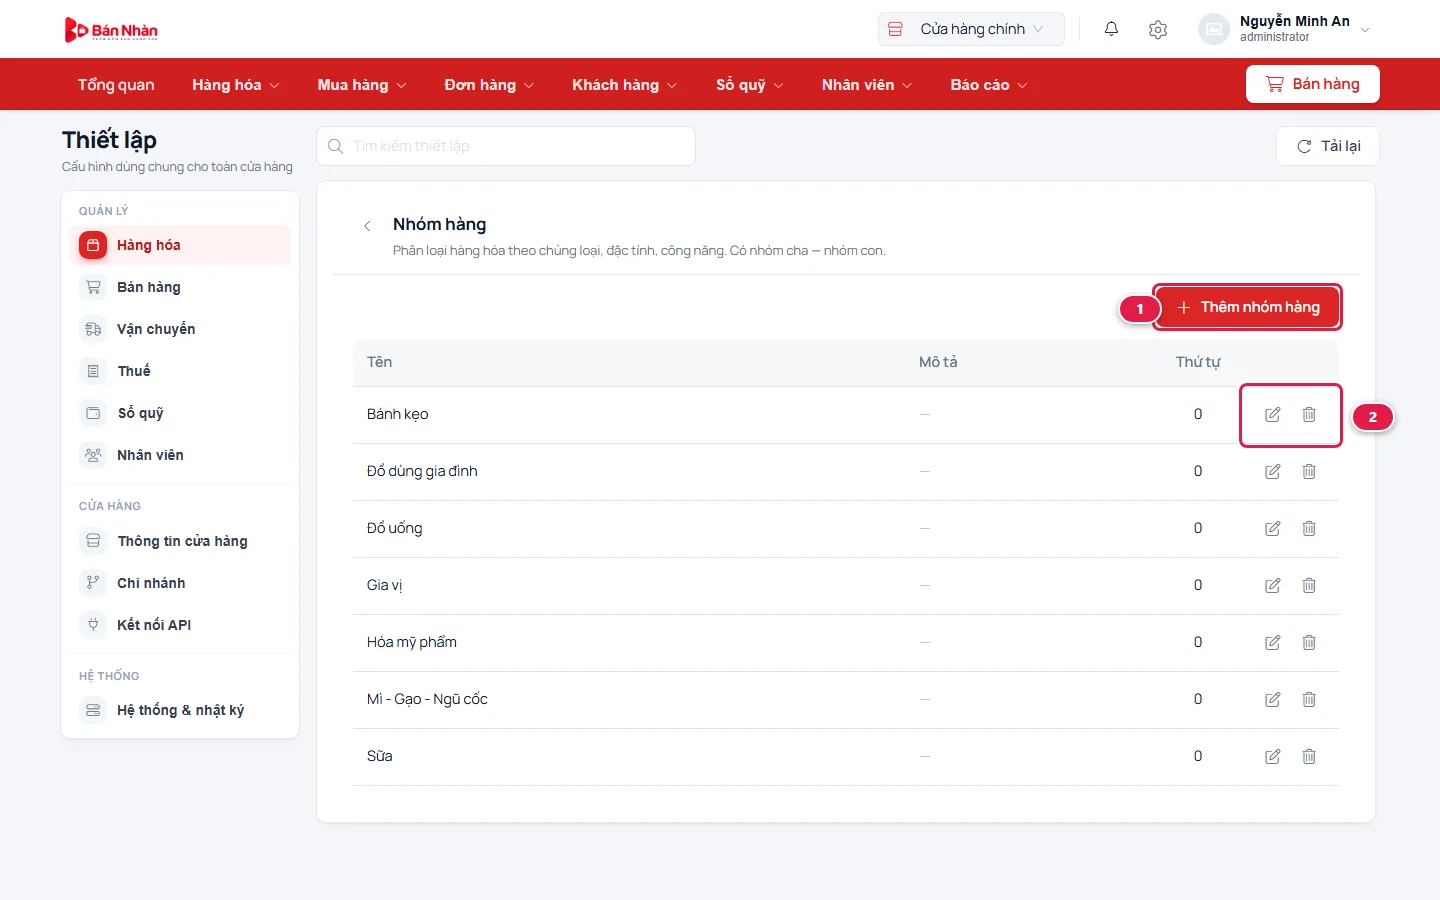Click the Tải lại reload button
This screenshot has height=900, width=1440.
tap(1328, 146)
